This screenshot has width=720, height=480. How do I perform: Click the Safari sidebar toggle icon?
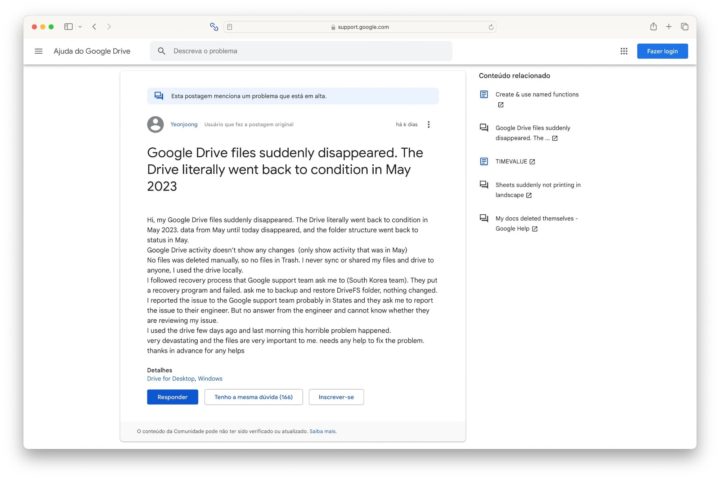coord(68,27)
